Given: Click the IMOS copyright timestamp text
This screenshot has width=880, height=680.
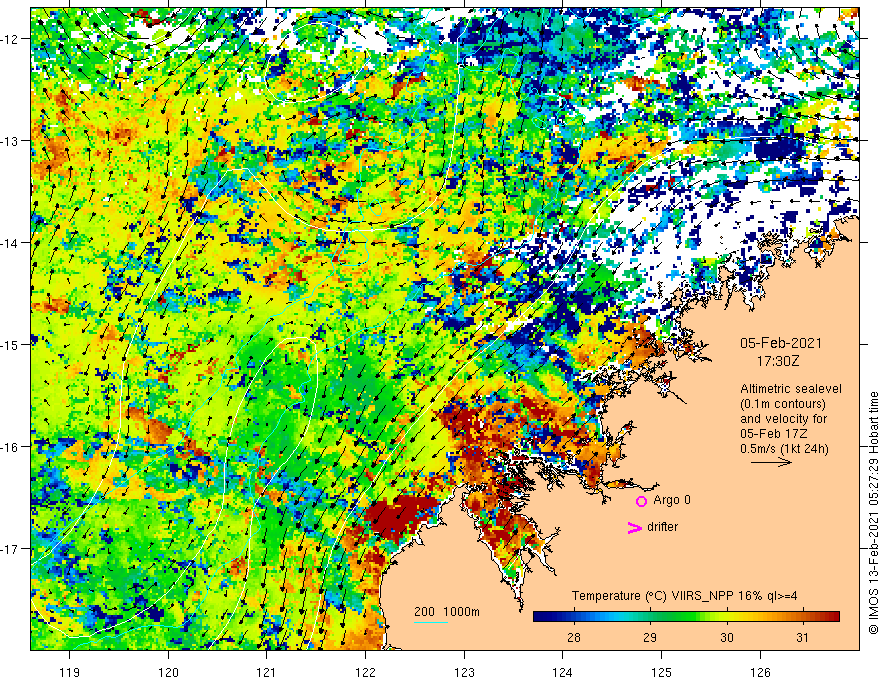Looking at the screenshot, I should (873, 513).
